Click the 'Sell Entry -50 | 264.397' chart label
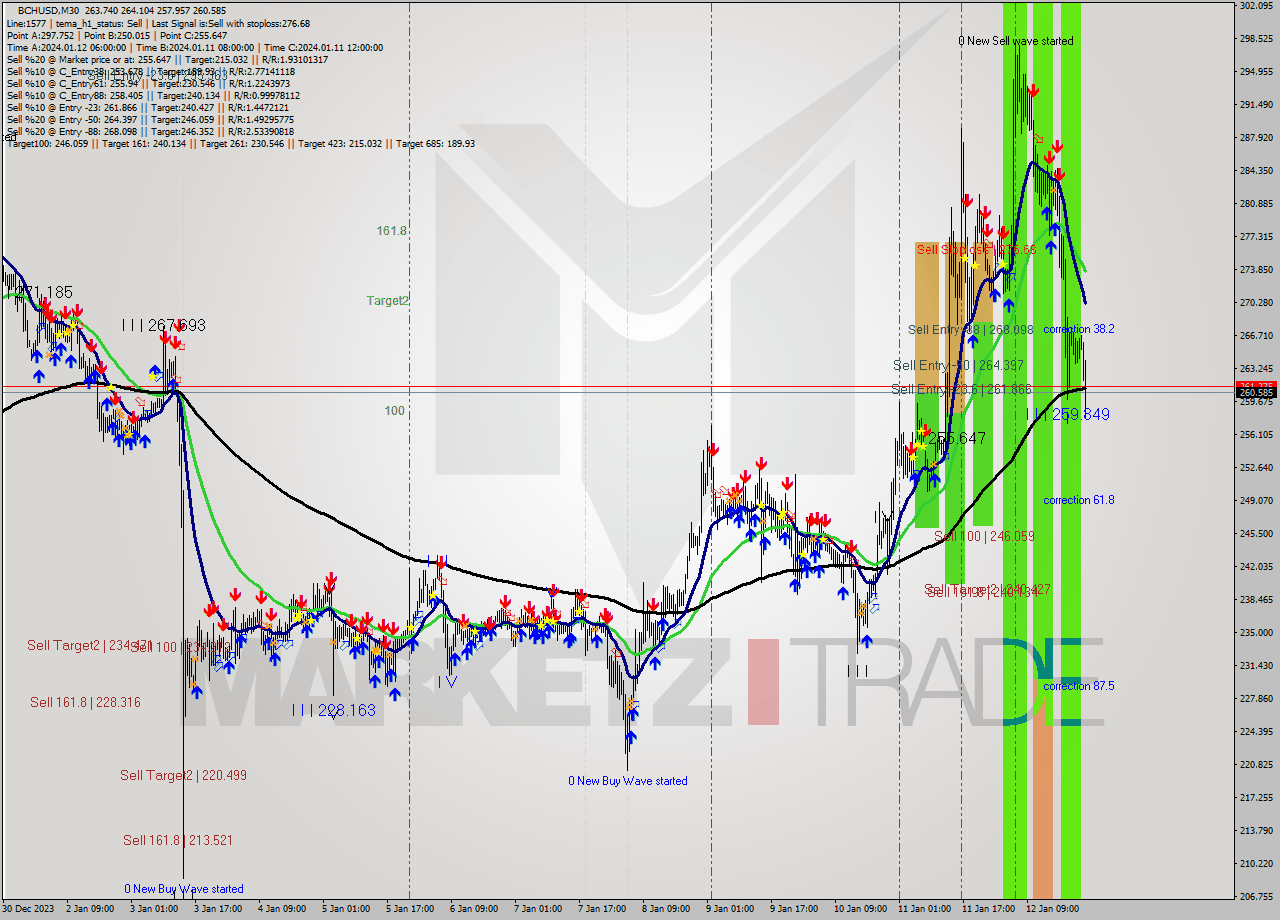The image size is (1280, 920). (x=958, y=365)
